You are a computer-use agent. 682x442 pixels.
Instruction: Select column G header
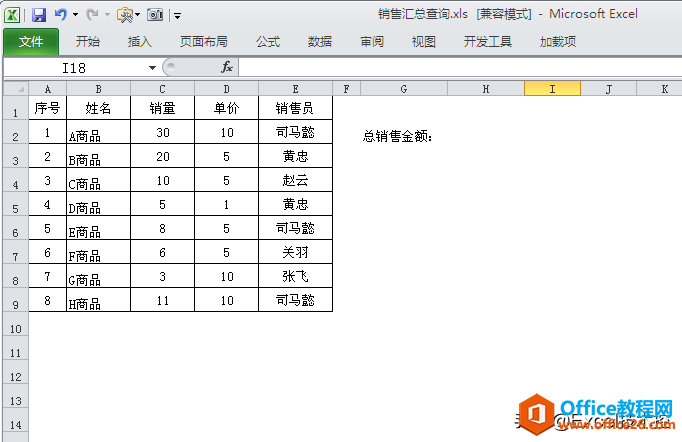[x=404, y=89]
